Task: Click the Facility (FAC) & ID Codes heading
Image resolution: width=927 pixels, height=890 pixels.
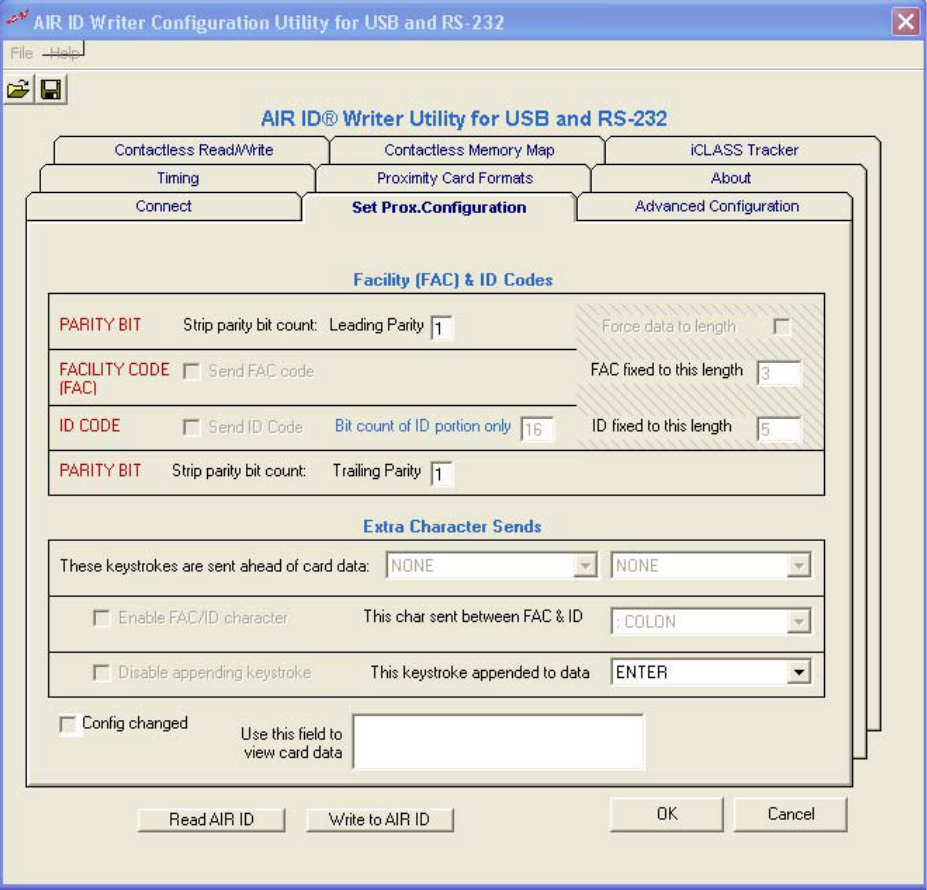Action: (x=453, y=280)
